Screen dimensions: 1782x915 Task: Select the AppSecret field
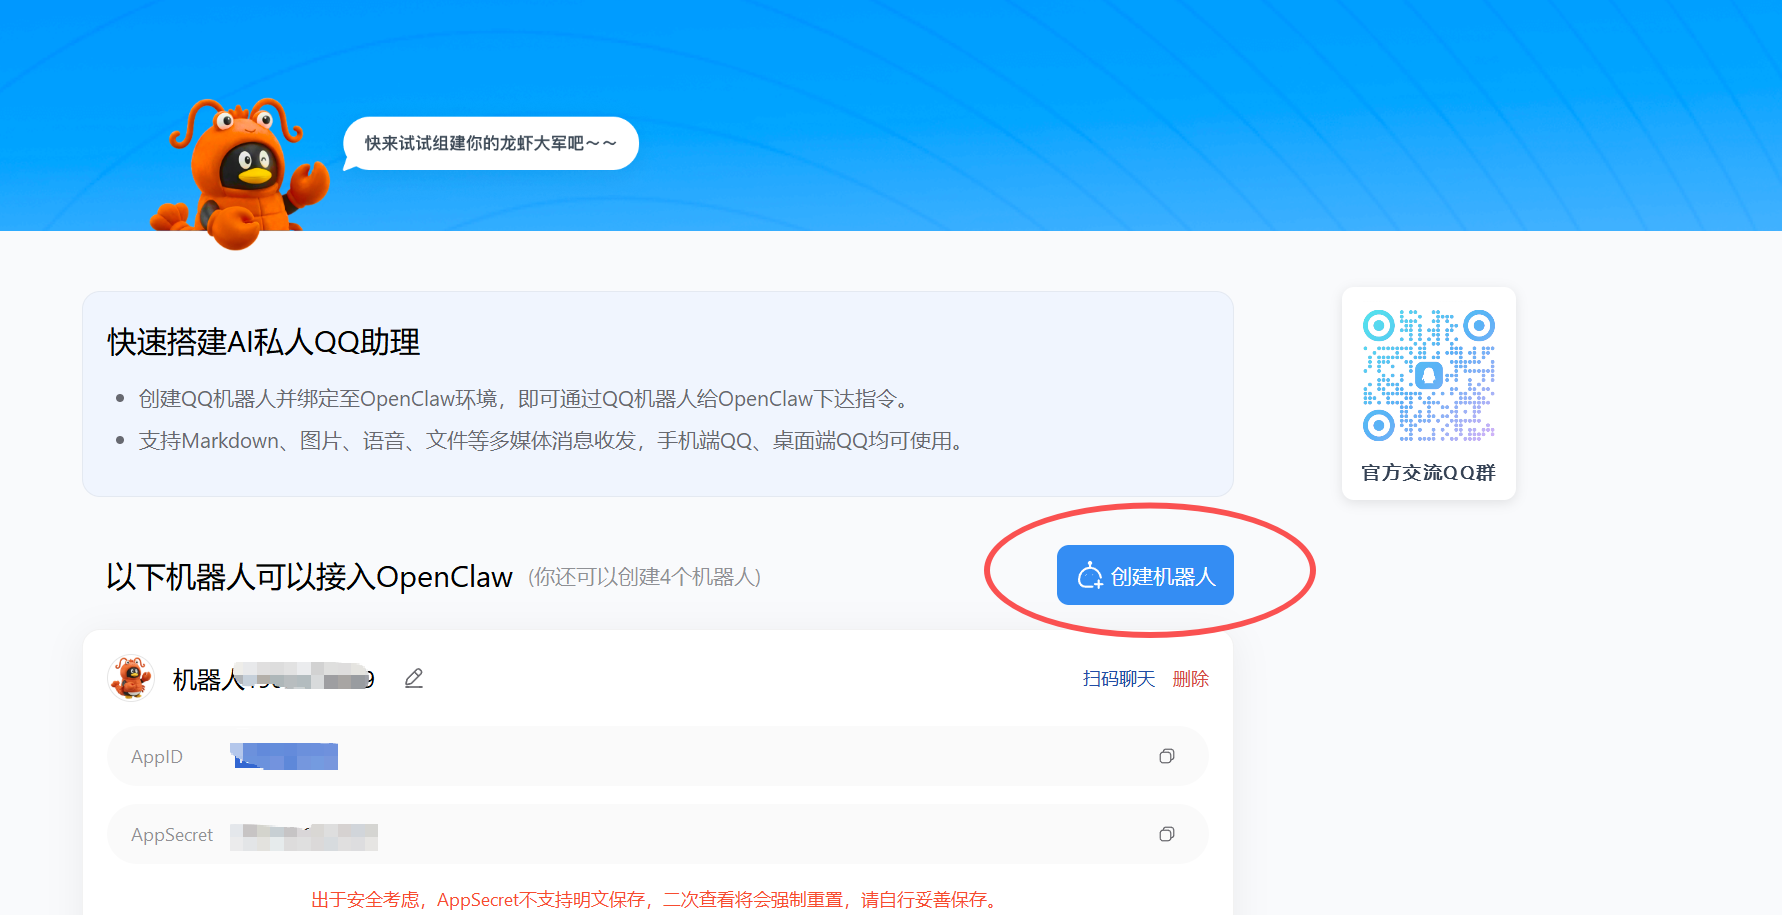coord(657,834)
